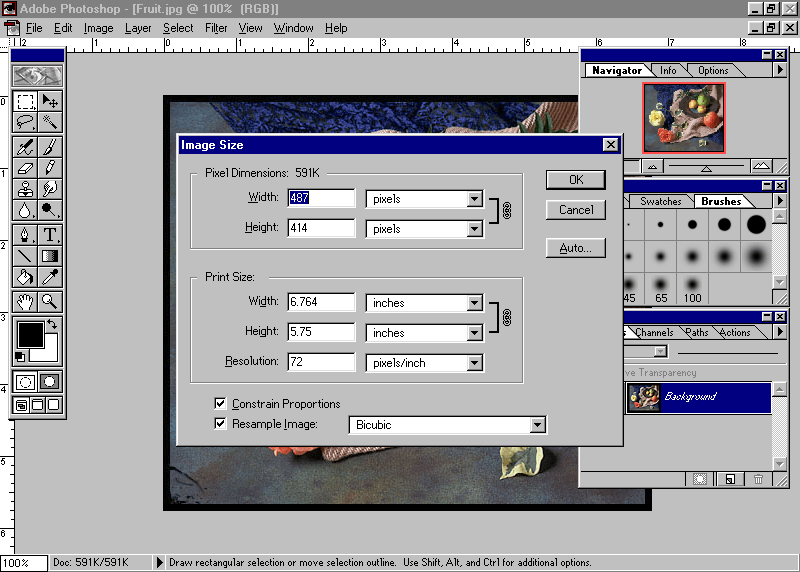Screen dimensions: 800x572
Task: Zoom out using Navigator small mountains icon
Action: coord(653,166)
